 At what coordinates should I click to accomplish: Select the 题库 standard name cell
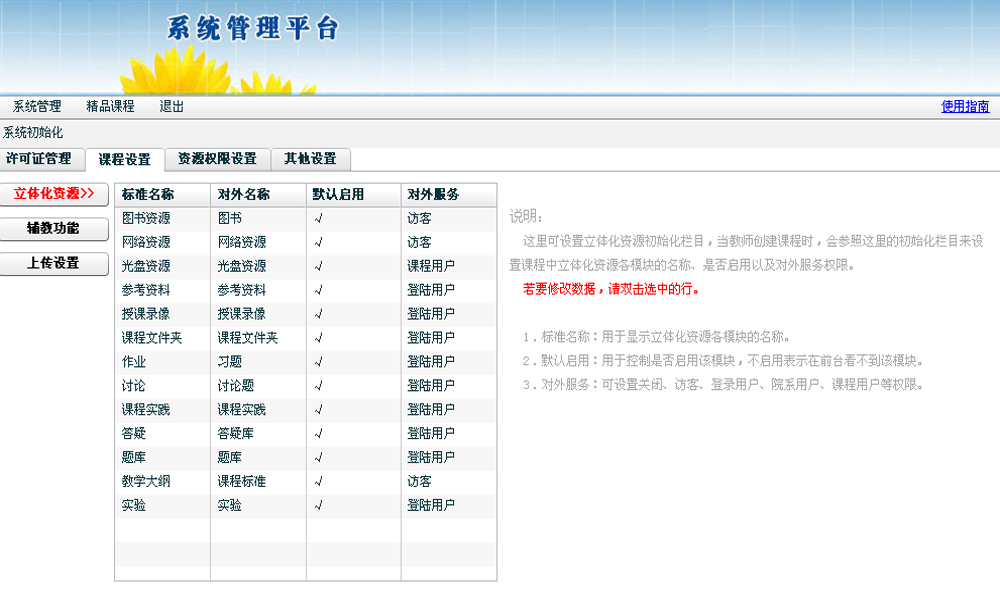[x=134, y=458]
